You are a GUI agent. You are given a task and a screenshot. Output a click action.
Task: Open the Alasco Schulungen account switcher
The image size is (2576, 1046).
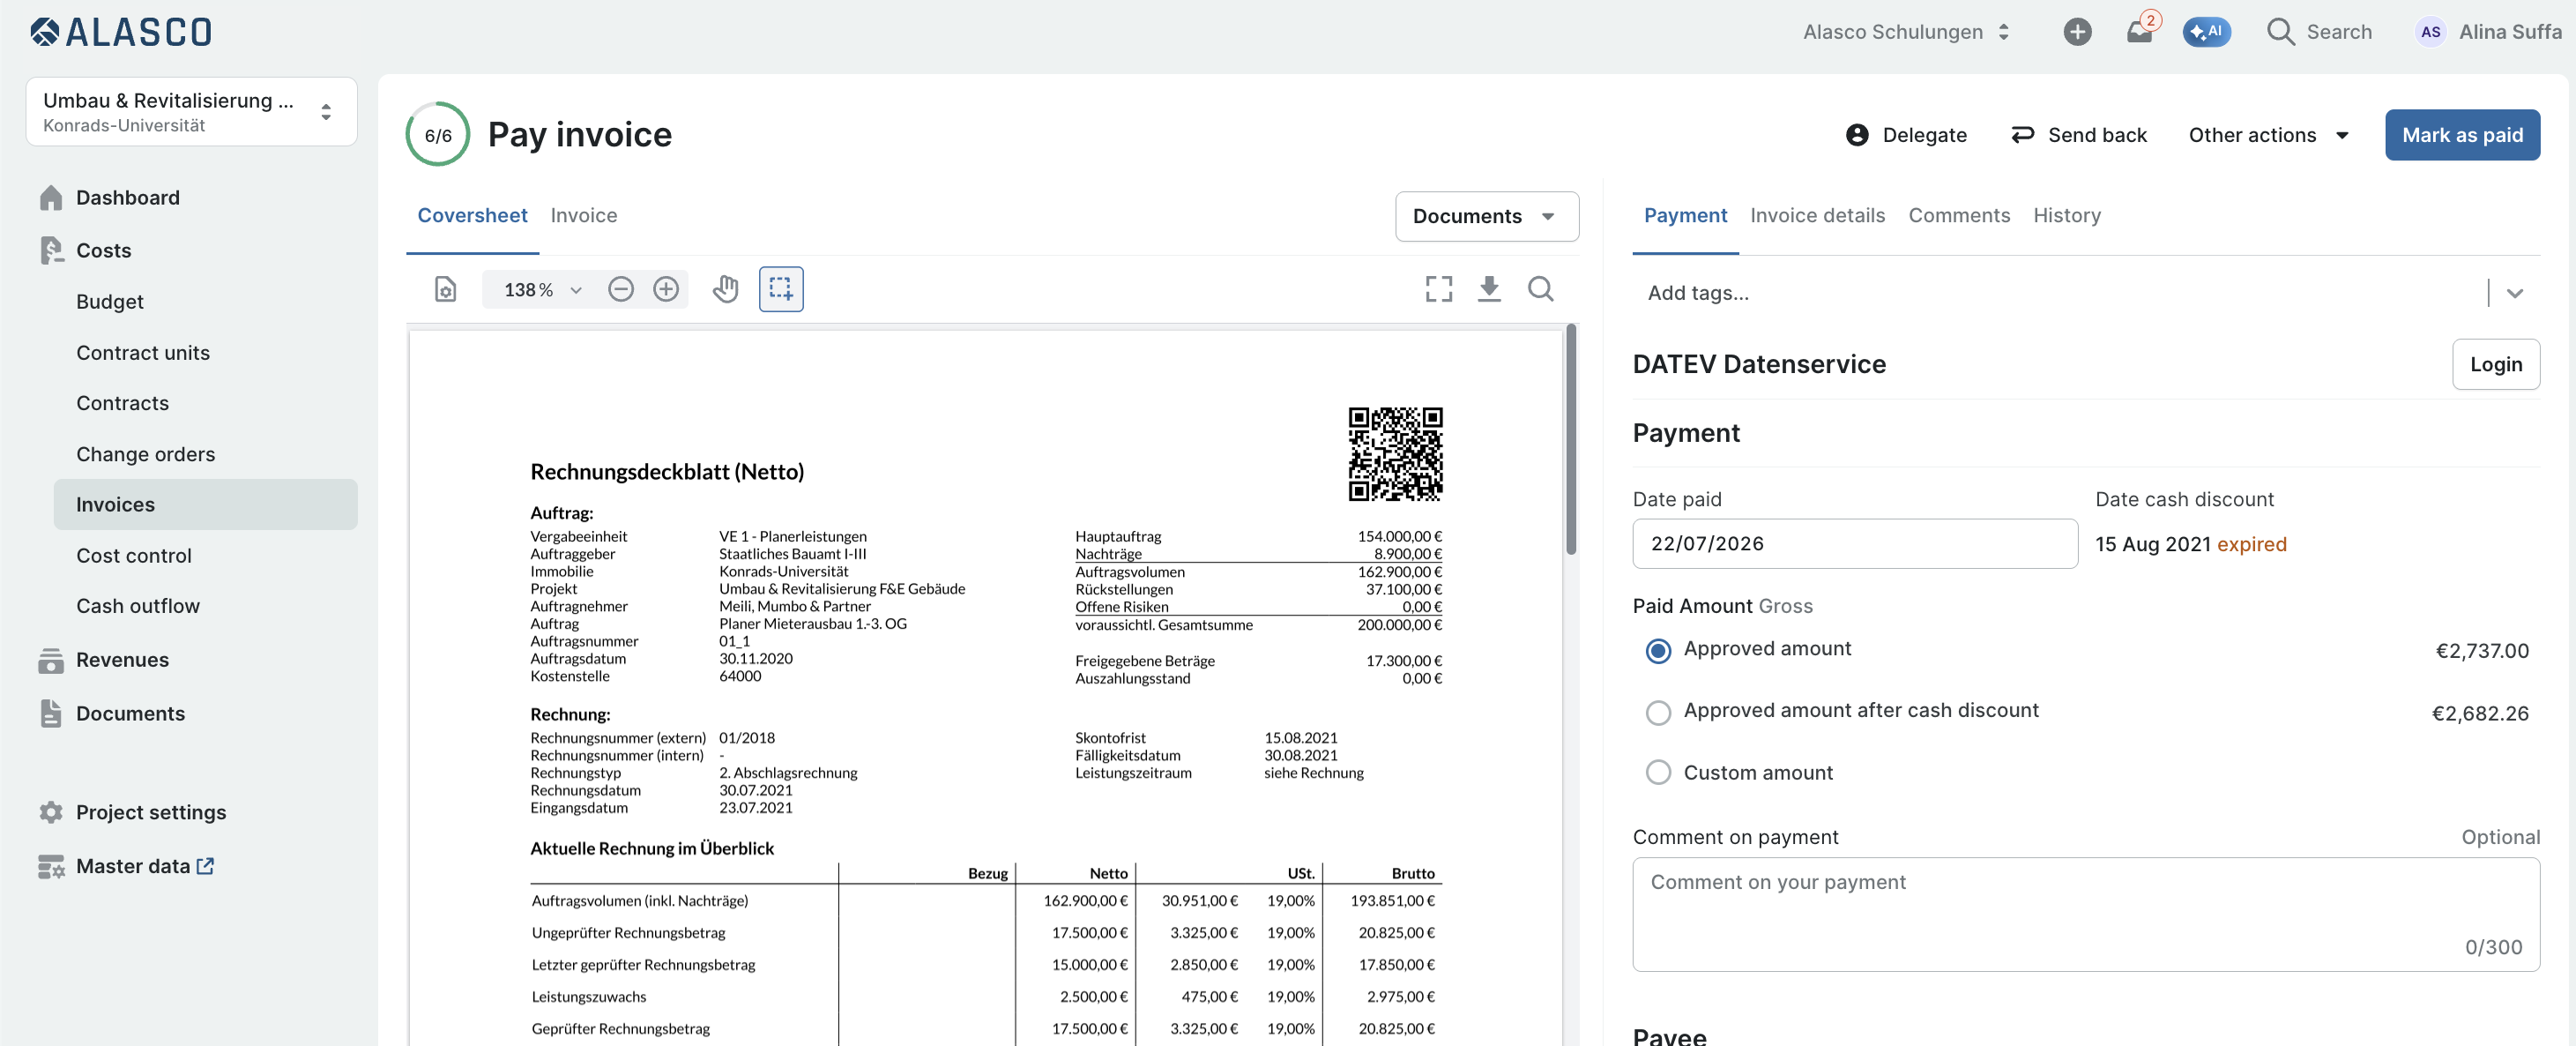pyautogui.click(x=1906, y=32)
